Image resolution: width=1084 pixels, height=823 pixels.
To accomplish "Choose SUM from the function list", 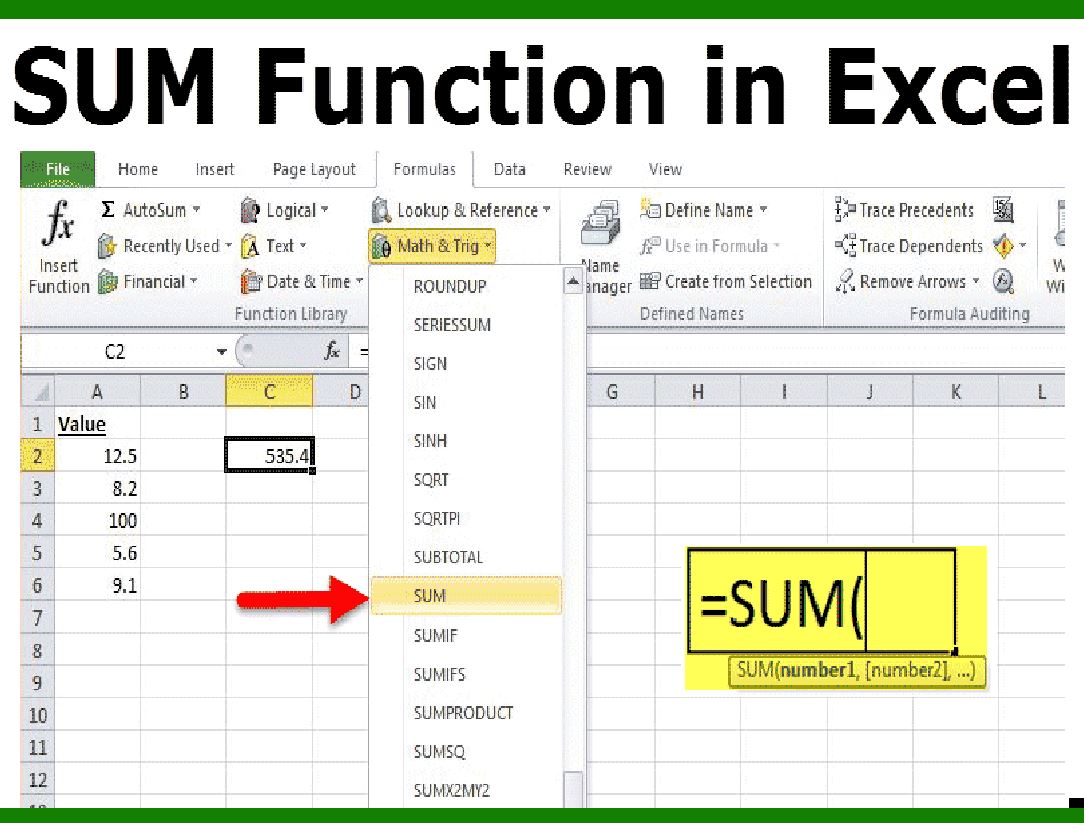I will pyautogui.click(x=466, y=596).
